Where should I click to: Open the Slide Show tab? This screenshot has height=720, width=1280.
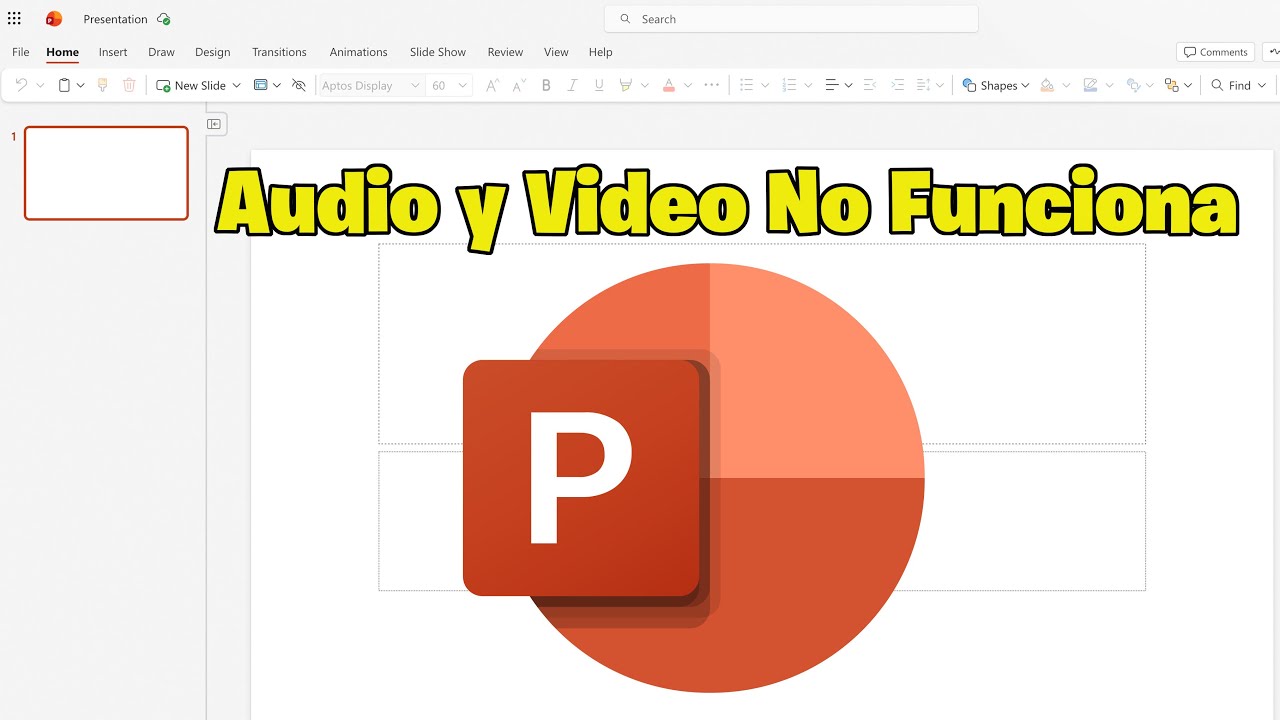pyautogui.click(x=438, y=52)
